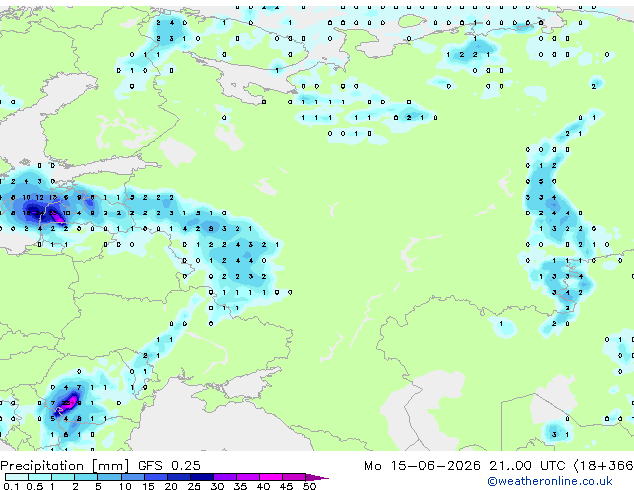This screenshot has height=490, width=634.
Task: Click the 25–30 mm navy legend swatch
Action: coord(201,477)
